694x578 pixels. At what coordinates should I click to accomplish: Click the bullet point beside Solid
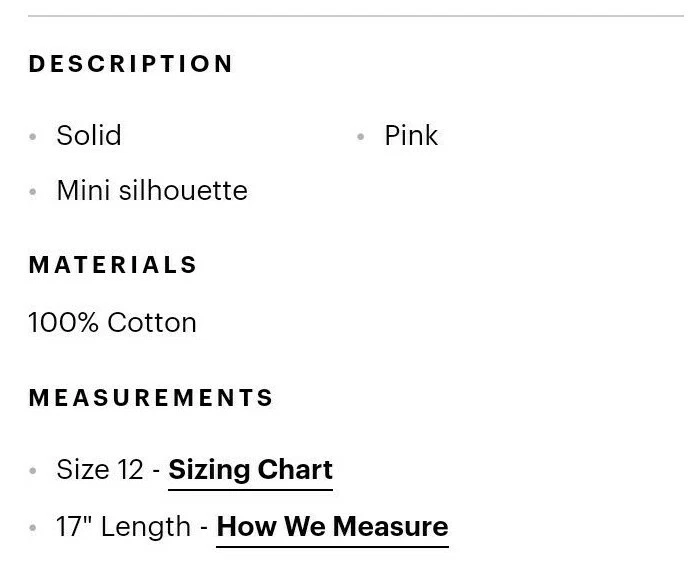34,137
